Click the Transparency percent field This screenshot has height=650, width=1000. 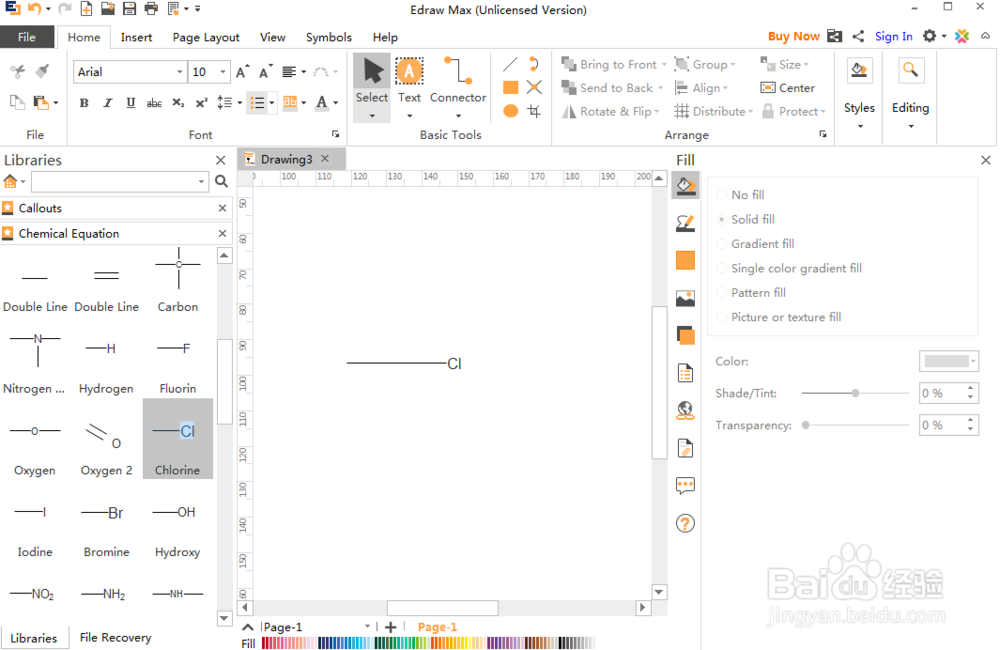(x=943, y=425)
